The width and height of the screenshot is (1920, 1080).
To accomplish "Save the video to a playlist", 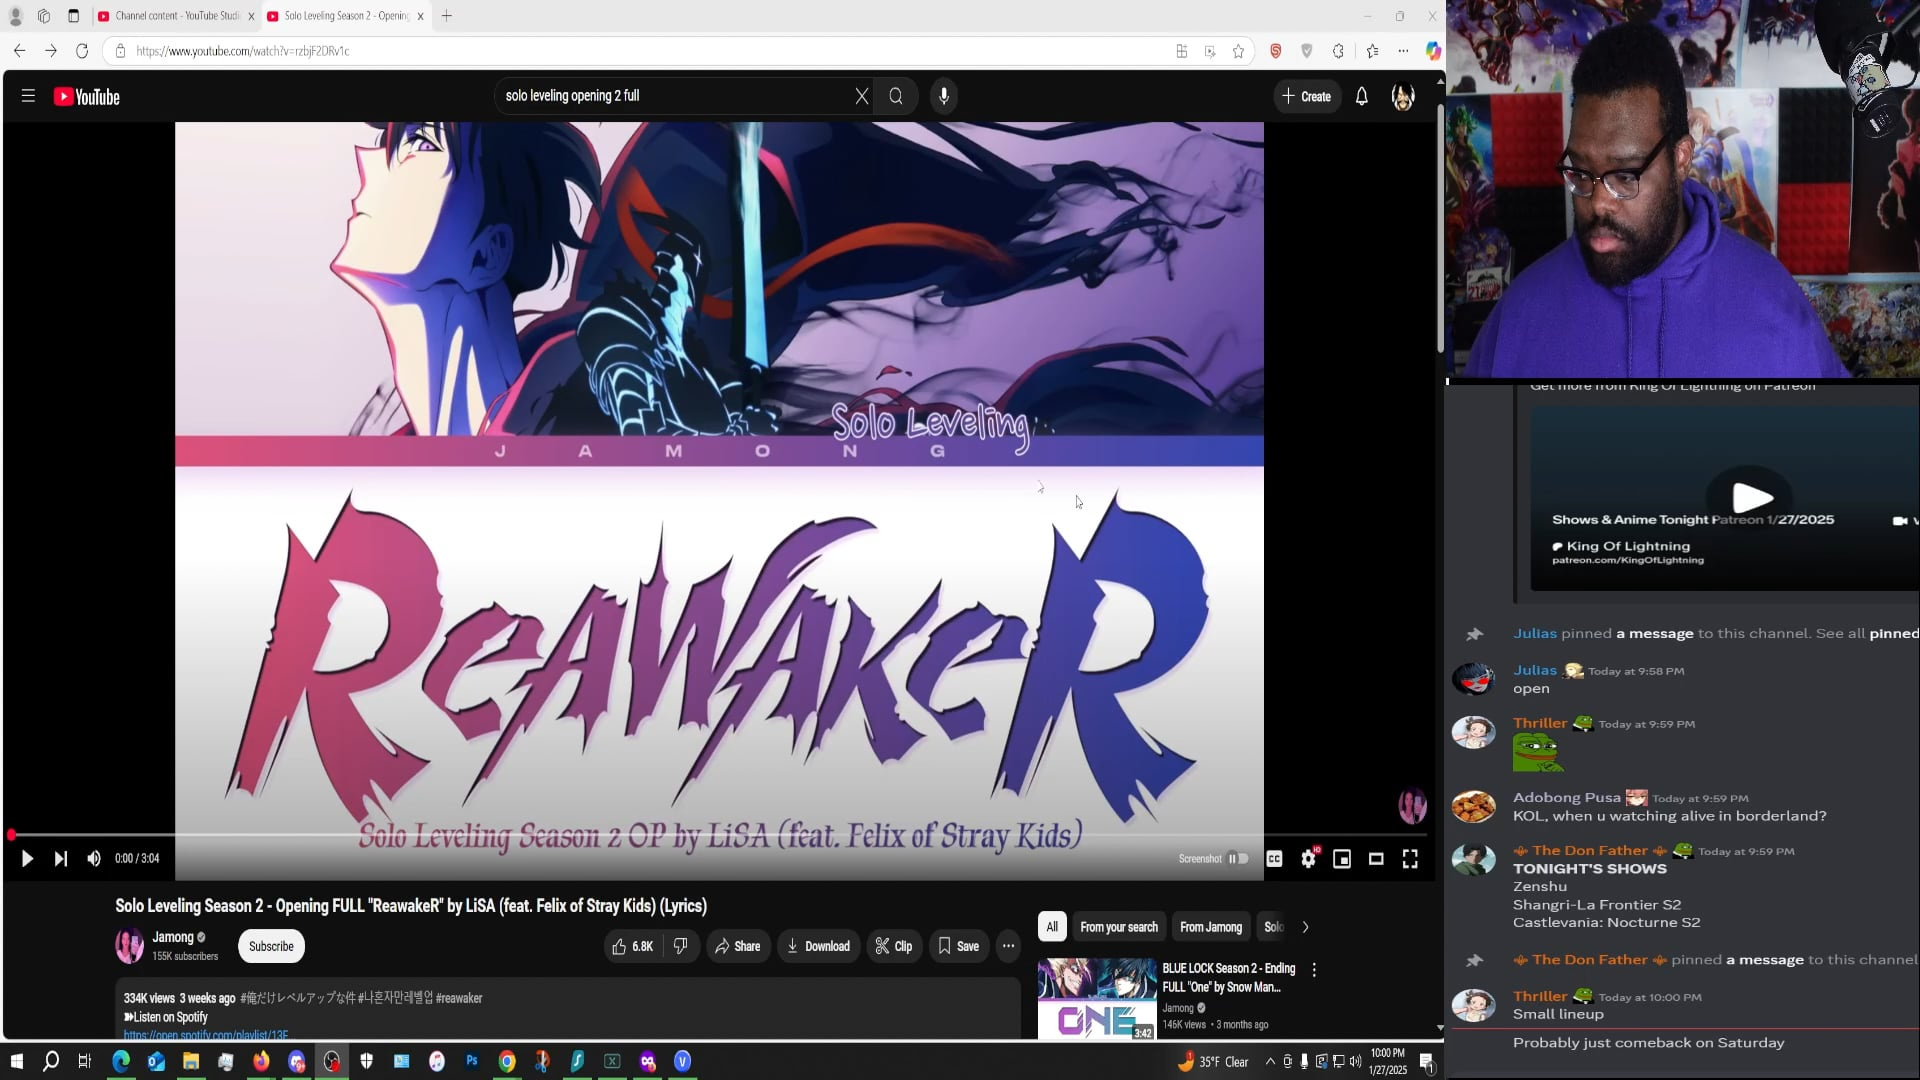I will tap(958, 946).
